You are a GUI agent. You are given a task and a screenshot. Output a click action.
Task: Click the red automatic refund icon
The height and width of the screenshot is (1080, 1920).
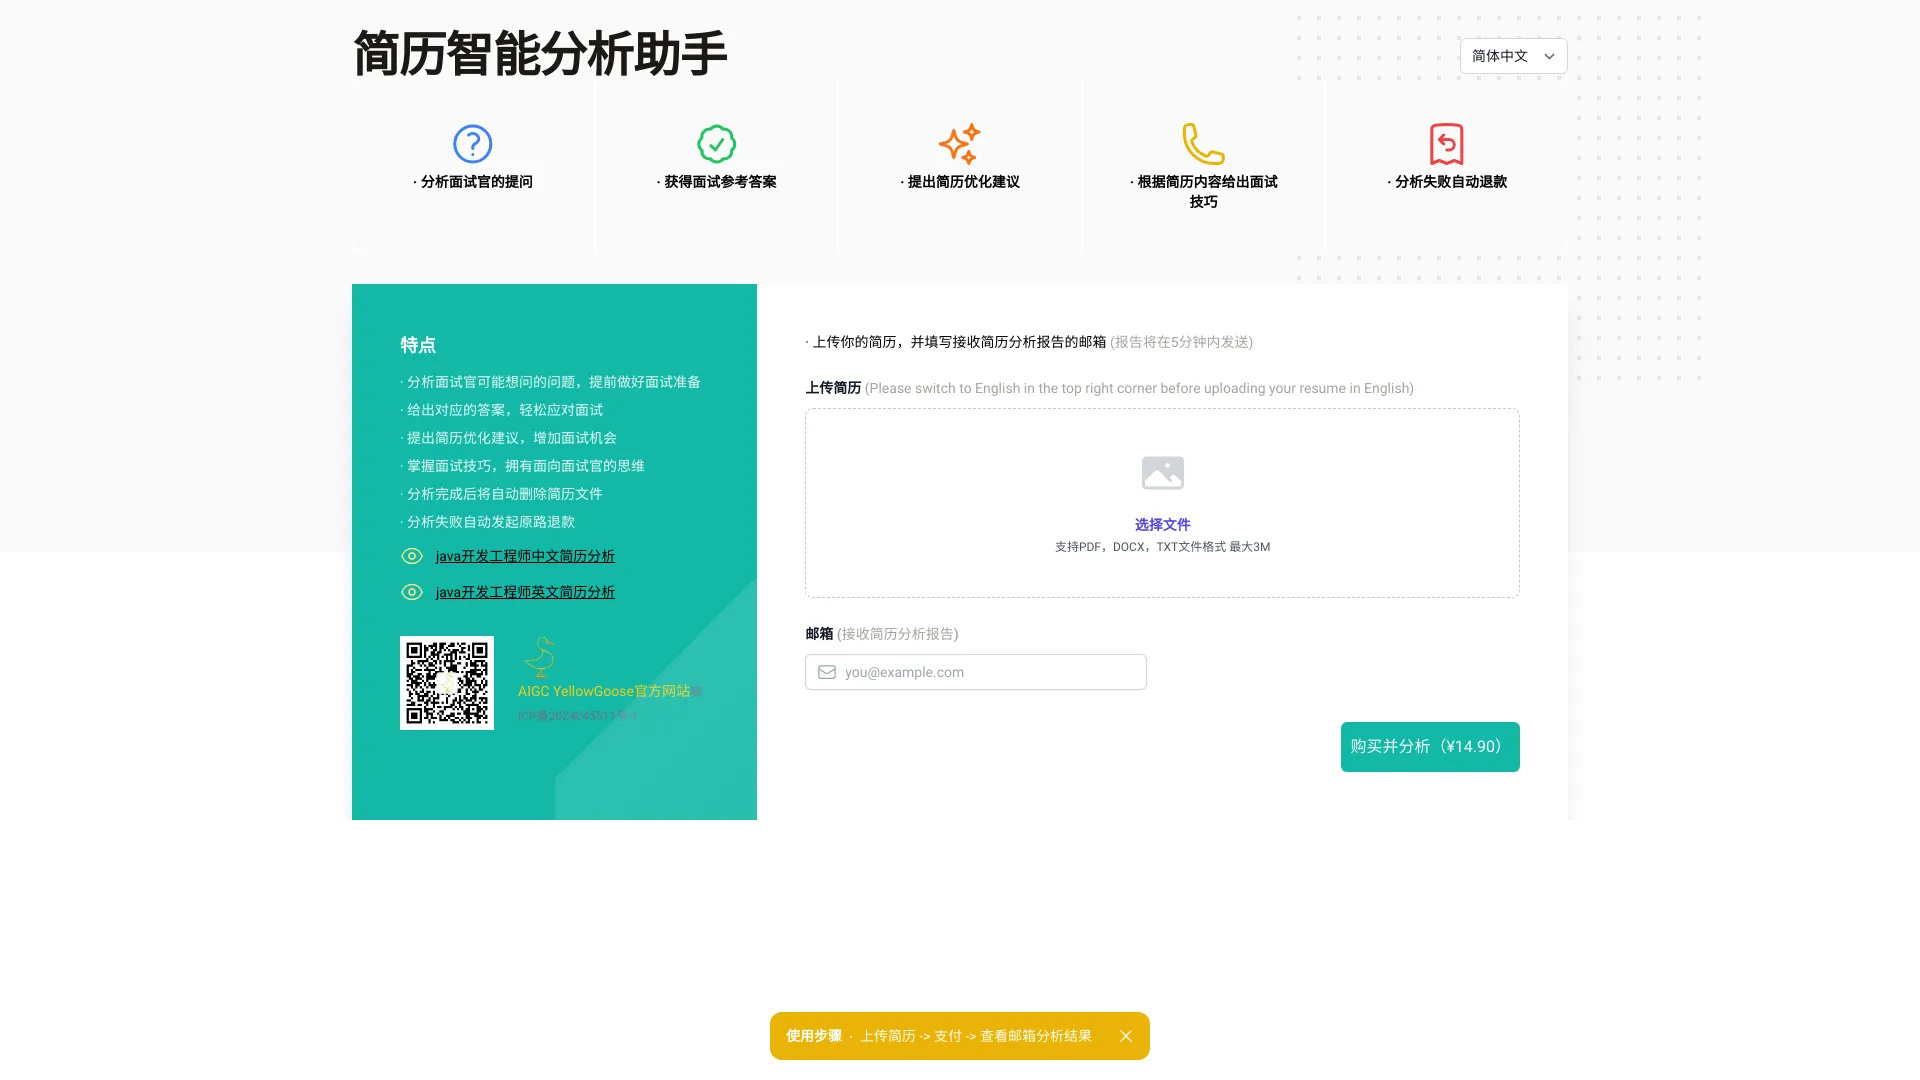click(x=1446, y=143)
